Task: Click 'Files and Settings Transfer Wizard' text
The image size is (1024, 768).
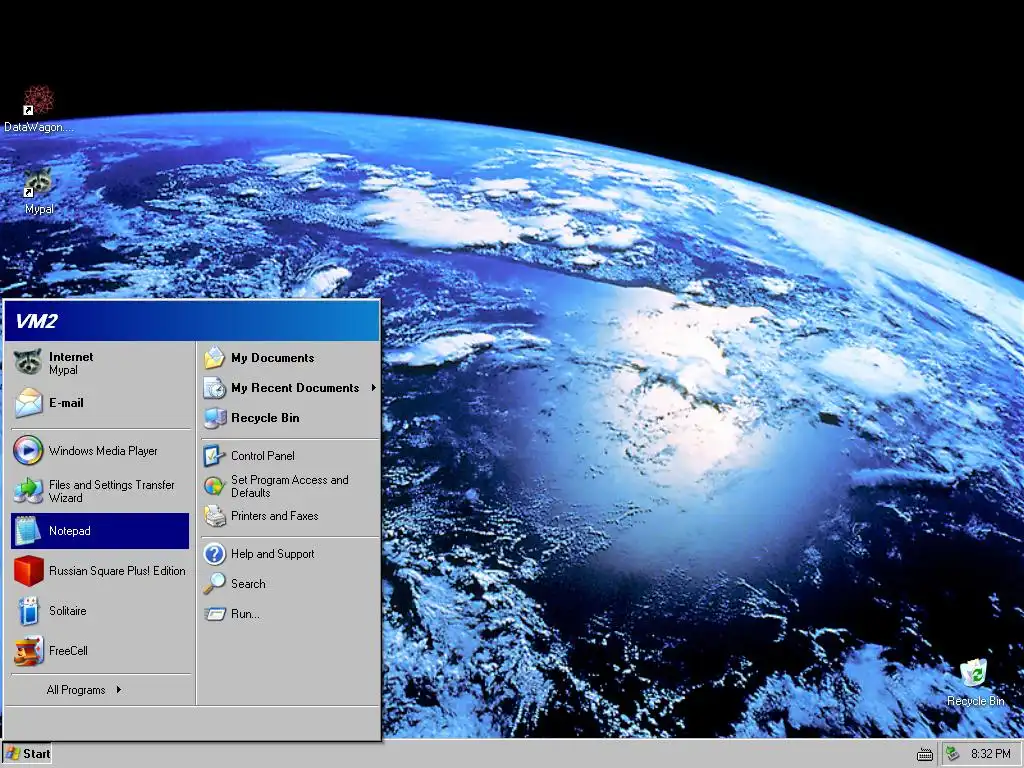Action: tap(112, 491)
